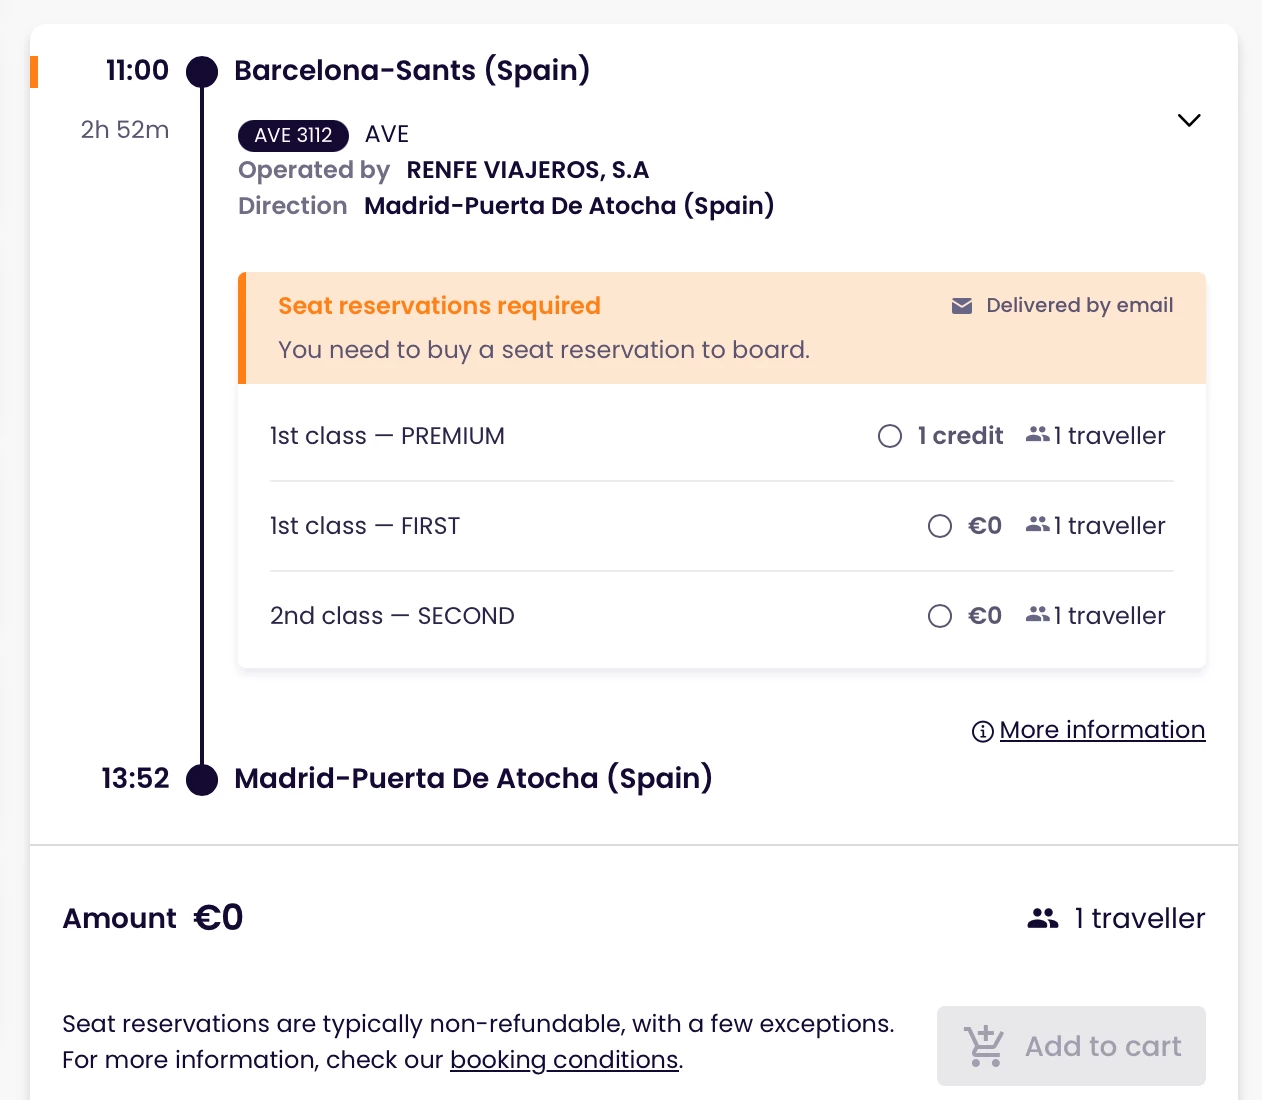
Task: Click the travellers icon in PREMIUM row
Action: tap(1037, 435)
